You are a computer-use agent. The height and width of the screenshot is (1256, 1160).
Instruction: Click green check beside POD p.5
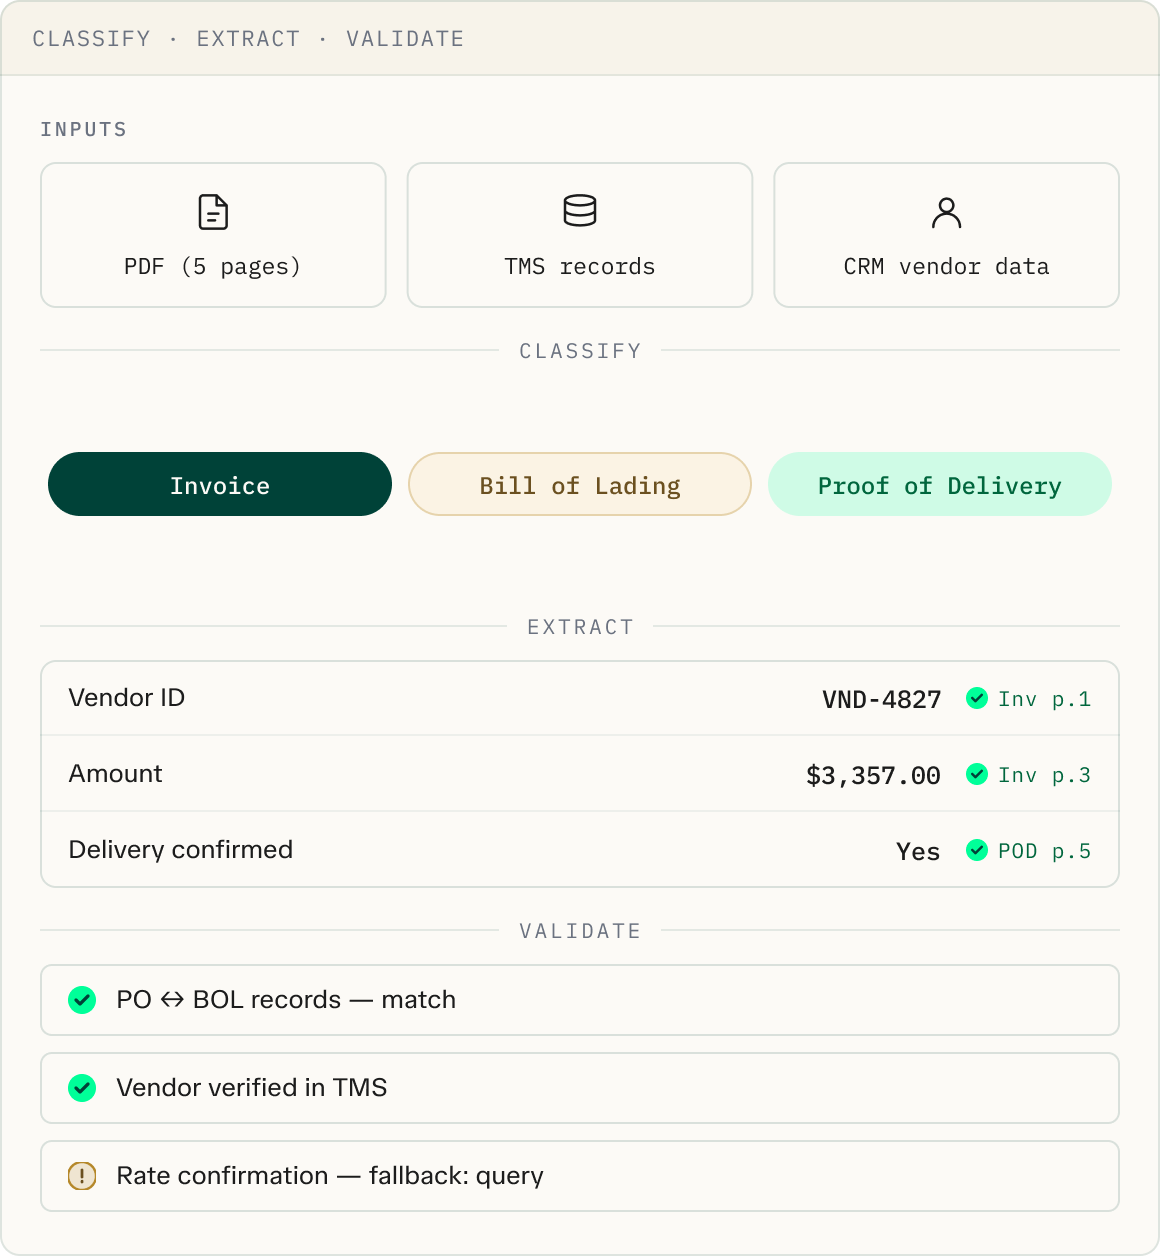(x=977, y=850)
